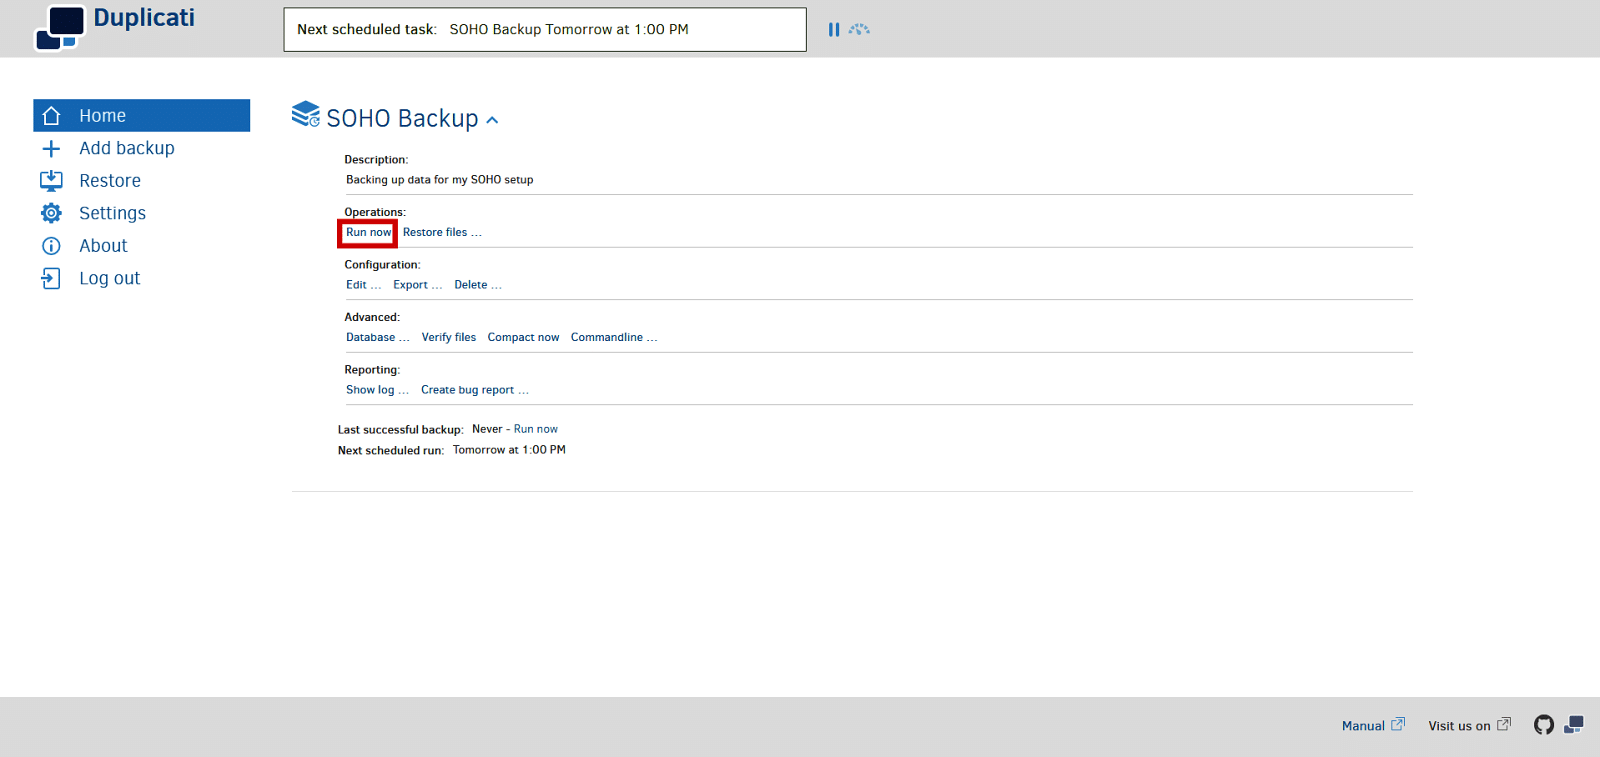
Task: Open the Manual link in footer
Action: 1372,726
